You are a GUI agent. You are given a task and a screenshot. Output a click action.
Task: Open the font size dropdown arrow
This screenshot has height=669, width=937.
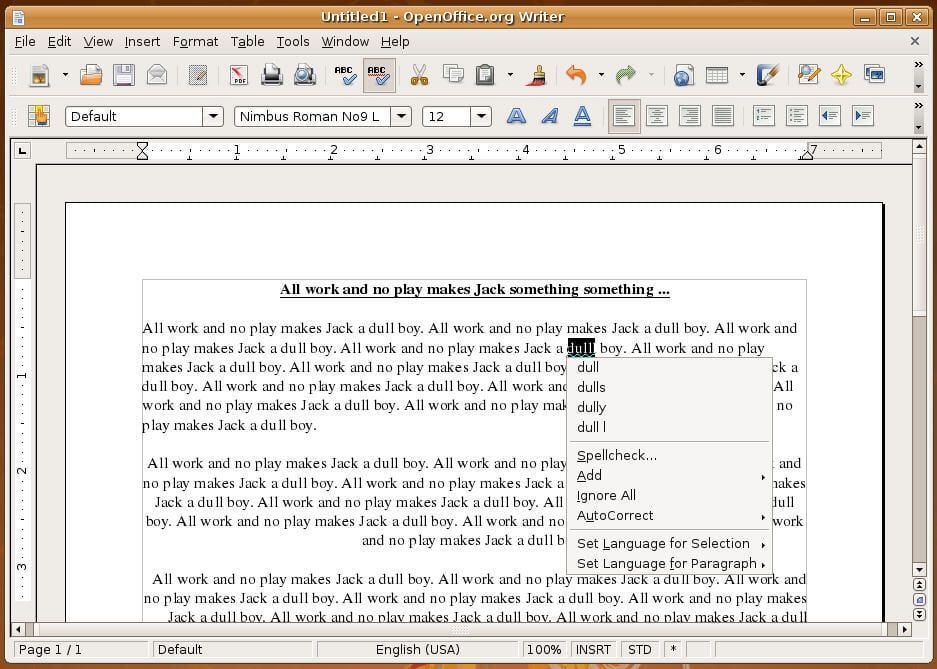pyautogui.click(x=481, y=116)
